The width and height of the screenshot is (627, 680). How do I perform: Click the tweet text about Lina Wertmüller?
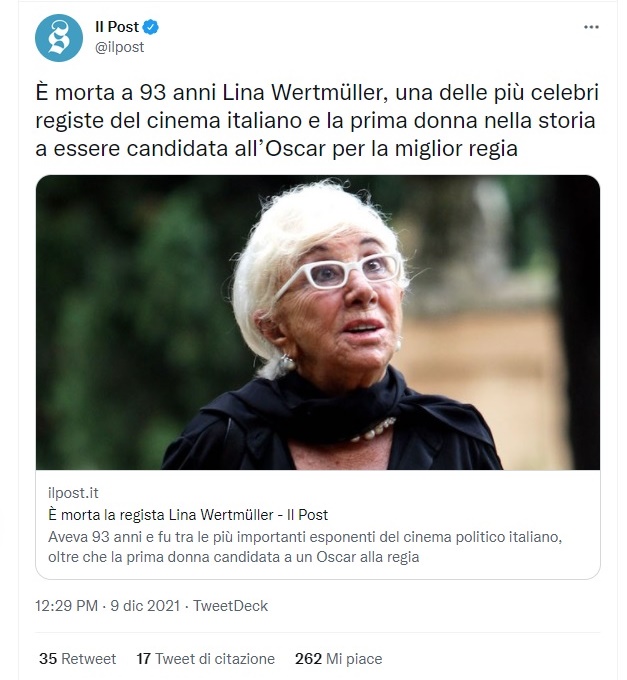317,121
